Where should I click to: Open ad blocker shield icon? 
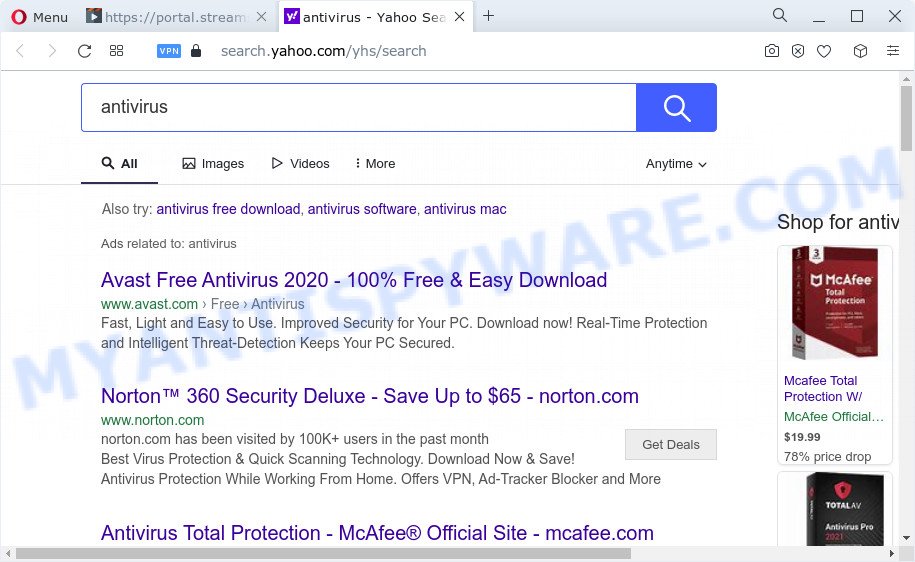tap(798, 51)
